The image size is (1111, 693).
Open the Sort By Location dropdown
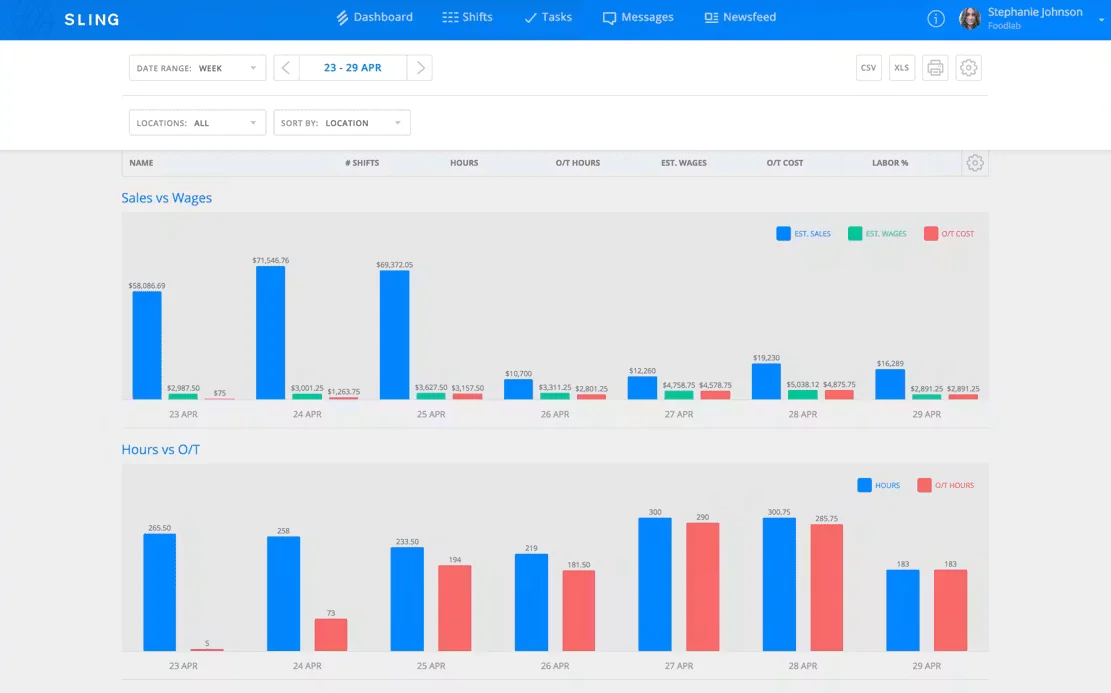point(342,123)
